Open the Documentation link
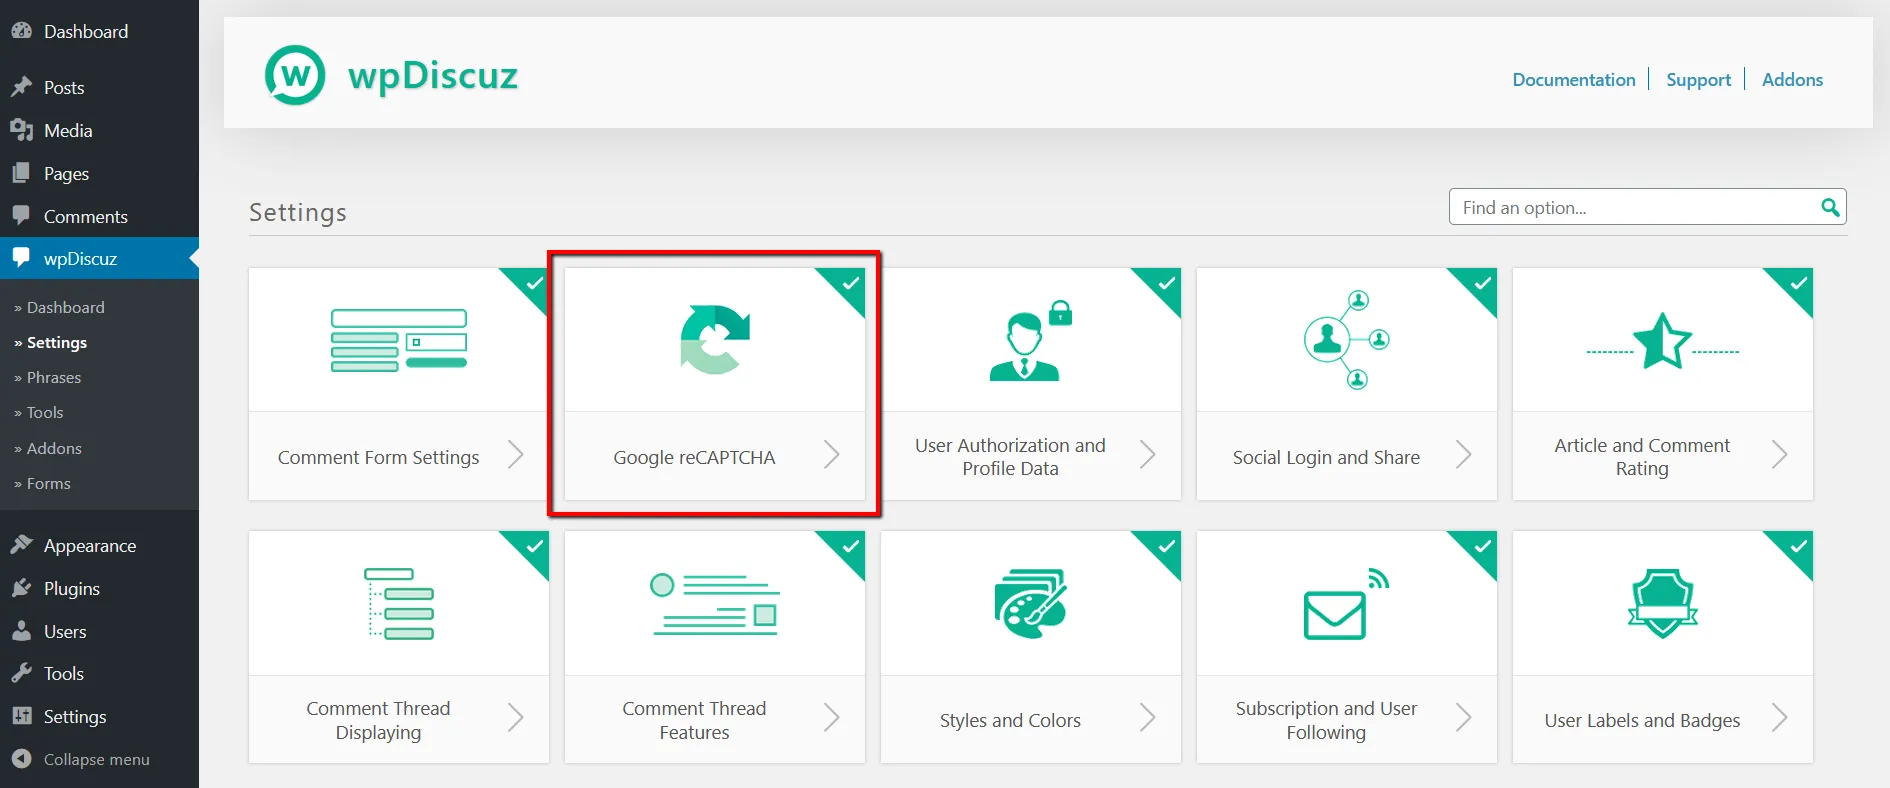This screenshot has width=1890, height=788. (x=1573, y=80)
